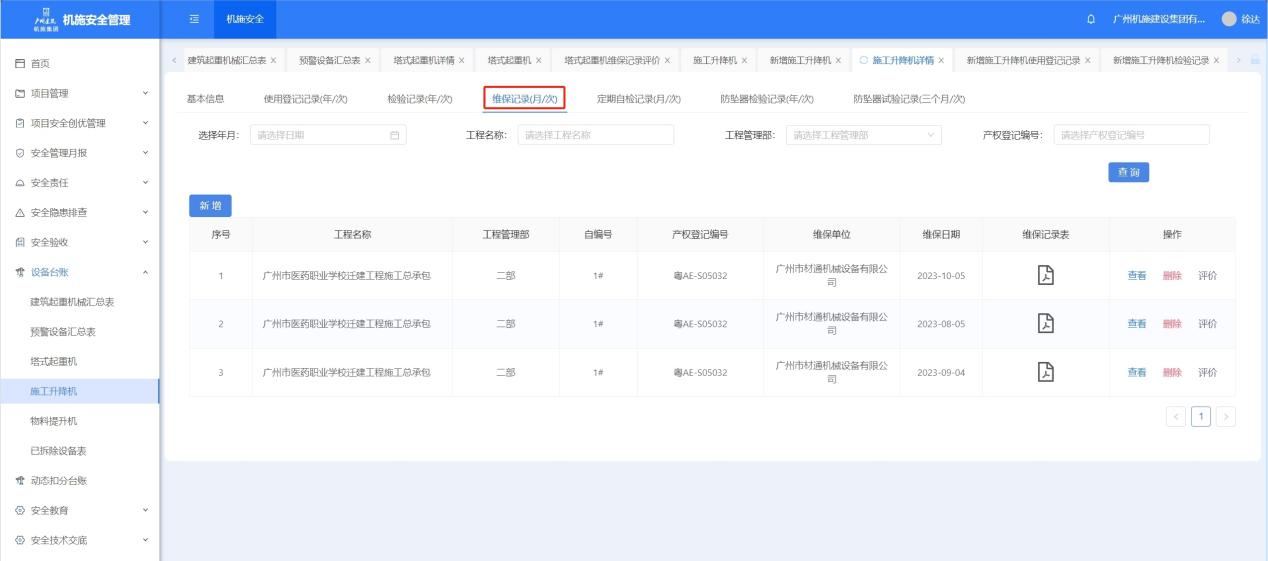Open PDF record for 2023-10-05 maintenance row

click(x=1044, y=276)
